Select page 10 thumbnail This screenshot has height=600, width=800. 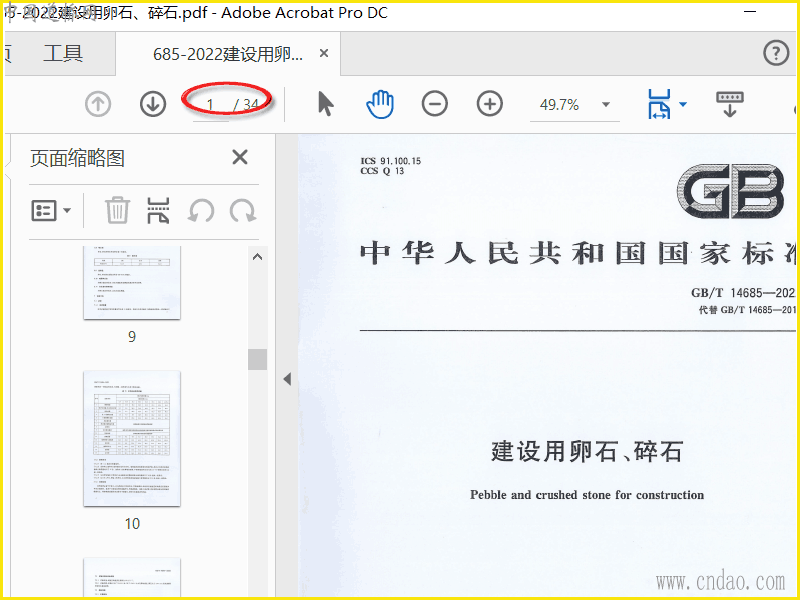pyautogui.click(x=132, y=439)
